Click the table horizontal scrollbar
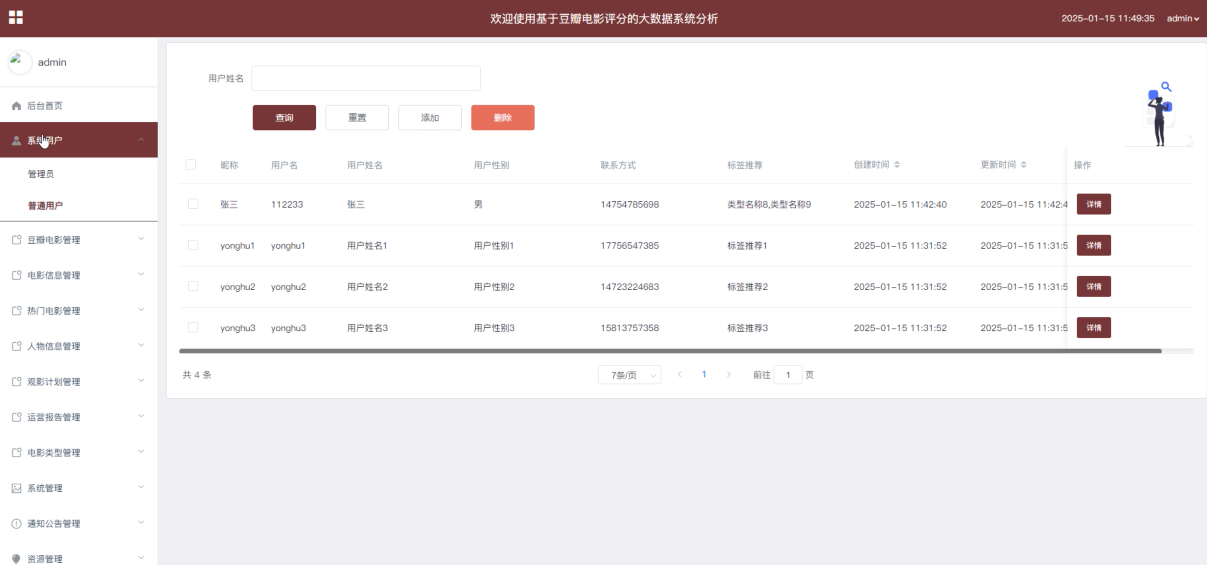Screen dimensions: 1207x565 point(670,351)
